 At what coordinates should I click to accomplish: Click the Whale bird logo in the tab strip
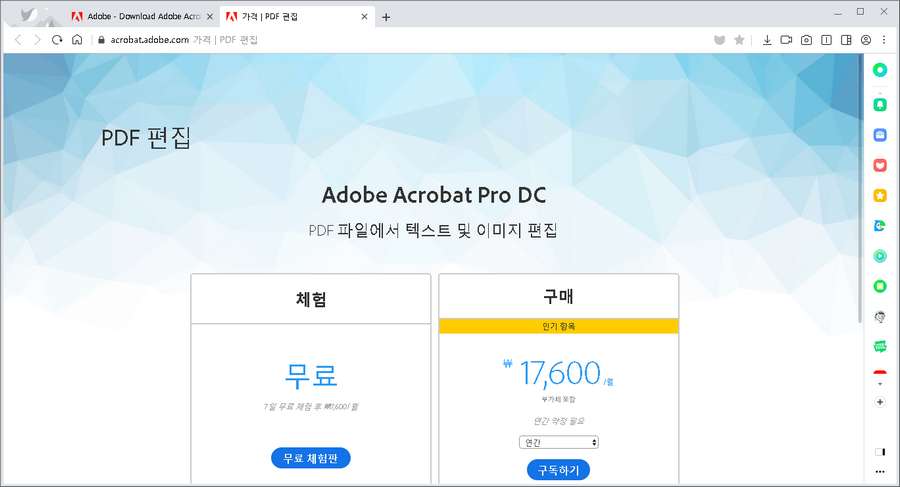click(x=29, y=15)
